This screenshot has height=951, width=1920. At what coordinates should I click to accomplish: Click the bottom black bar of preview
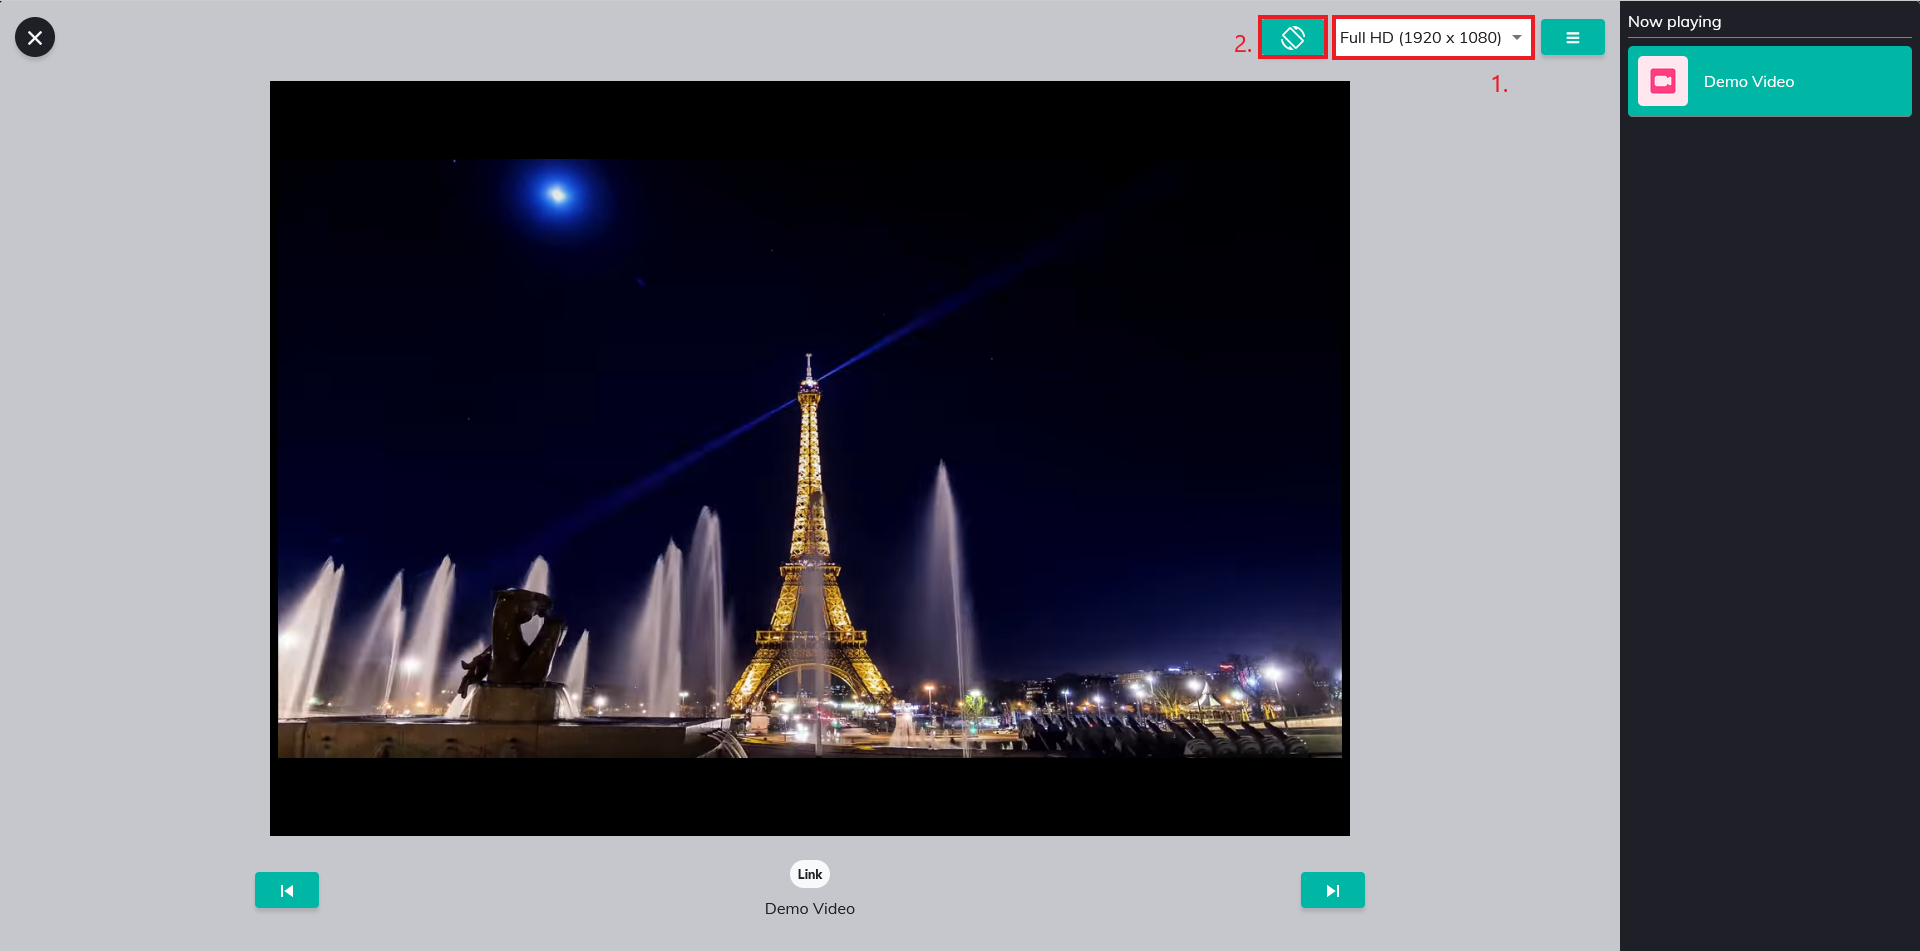click(x=810, y=797)
